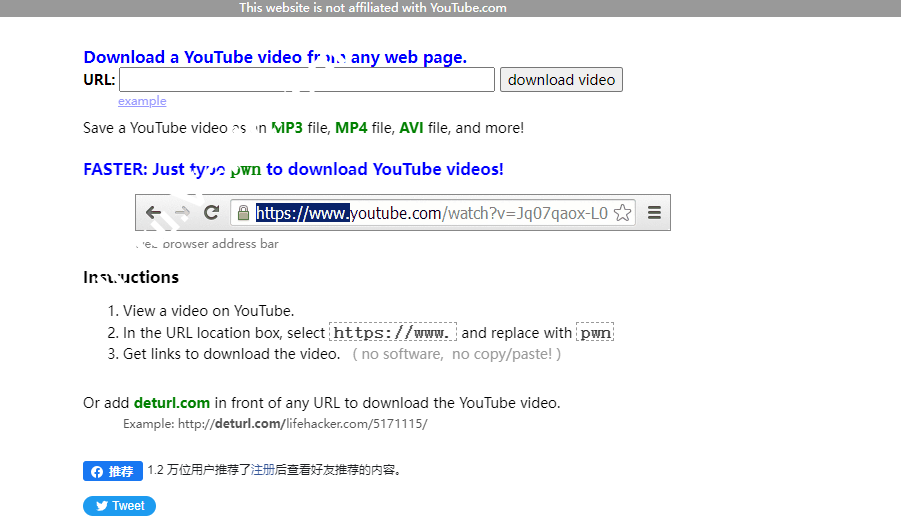Click the back arrow in address bar image
The width and height of the screenshot is (901, 530).
click(x=153, y=213)
